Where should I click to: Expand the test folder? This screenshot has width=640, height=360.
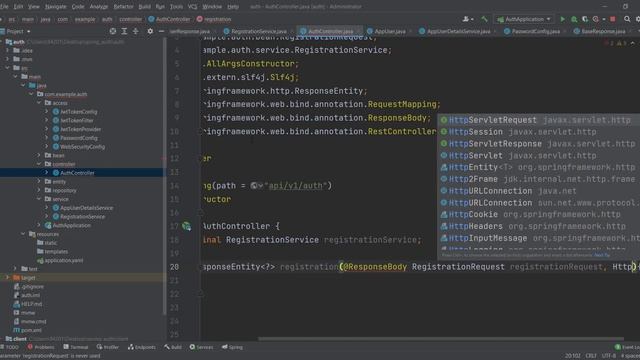[x=16, y=269]
